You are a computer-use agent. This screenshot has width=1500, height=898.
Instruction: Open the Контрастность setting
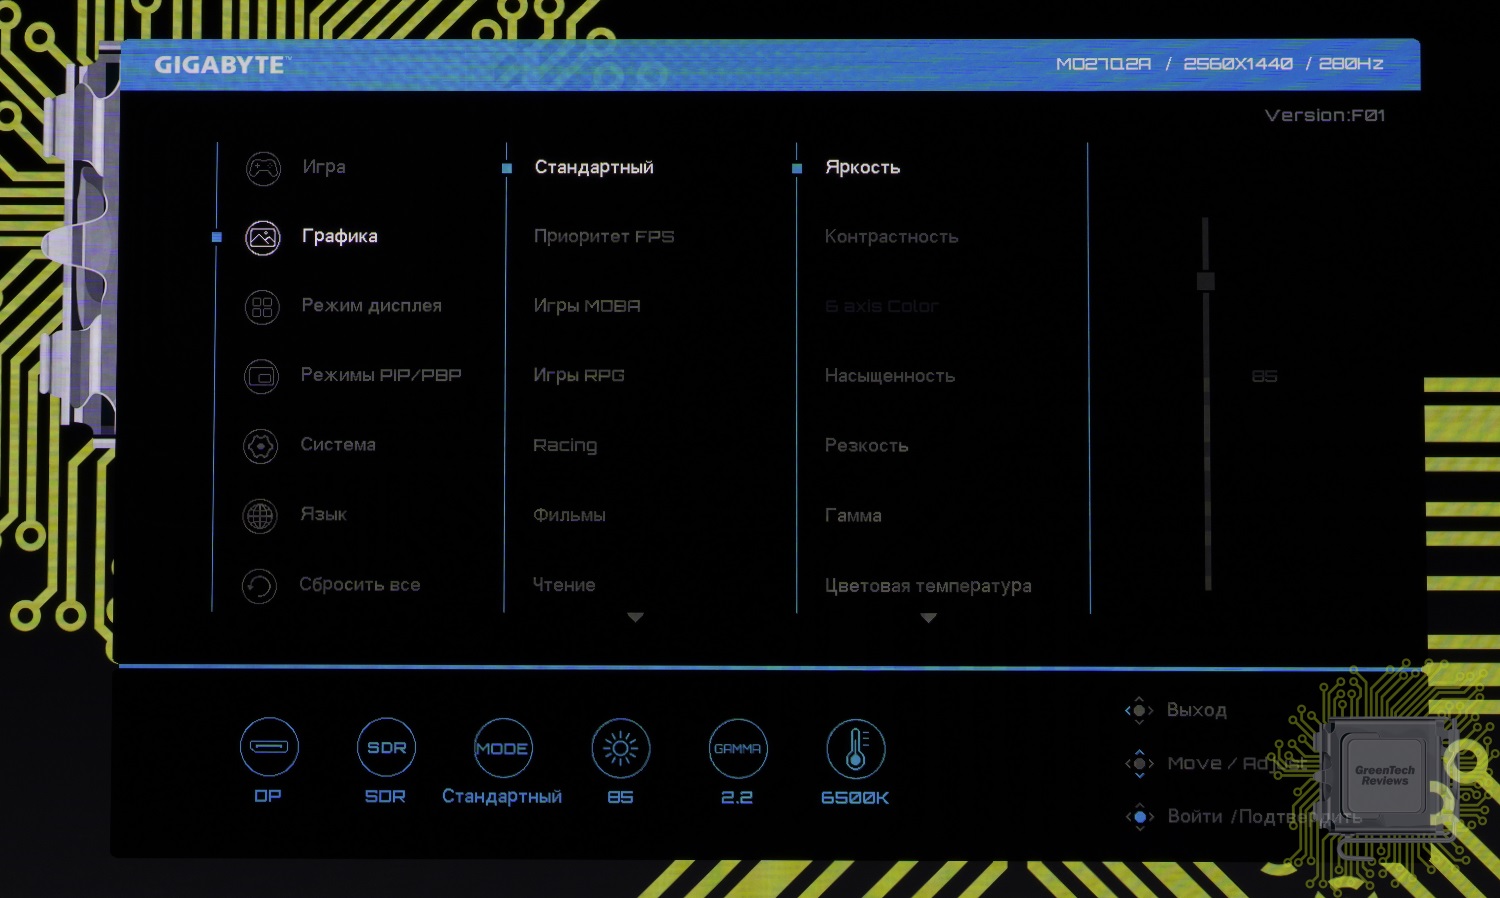coord(891,237)
